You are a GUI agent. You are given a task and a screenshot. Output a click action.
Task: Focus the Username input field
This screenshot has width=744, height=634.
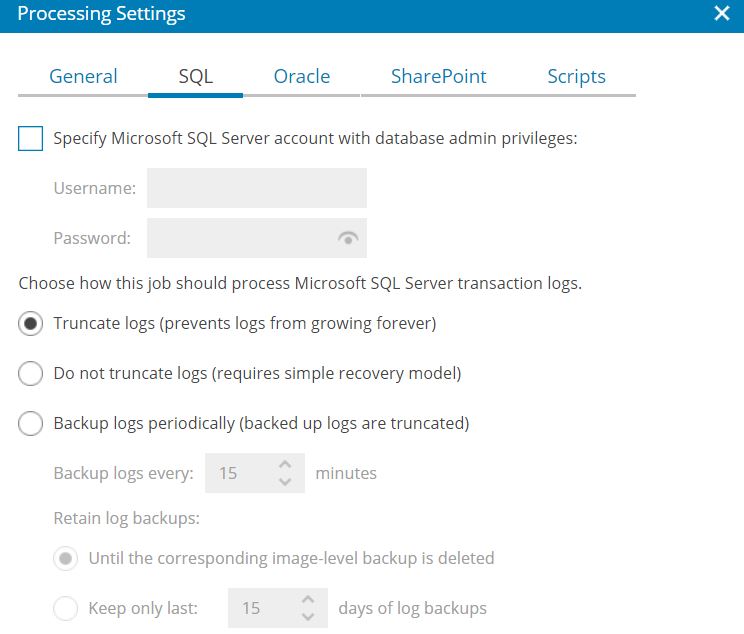click(x=257, y=188)
